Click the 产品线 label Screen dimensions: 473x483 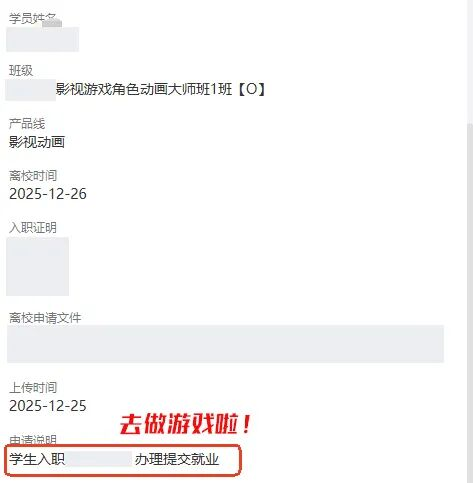click(x=27, y=124)
